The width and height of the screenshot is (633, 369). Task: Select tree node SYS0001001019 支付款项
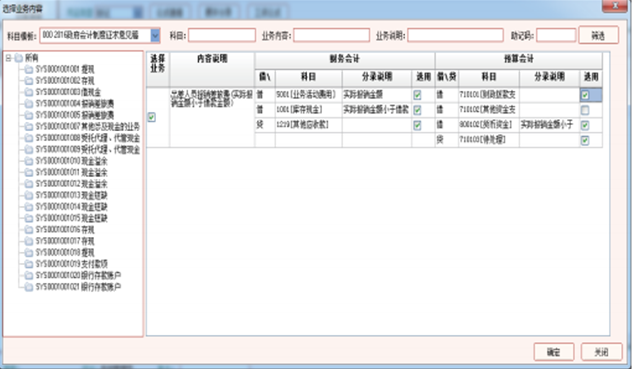(x=71, y=264)
